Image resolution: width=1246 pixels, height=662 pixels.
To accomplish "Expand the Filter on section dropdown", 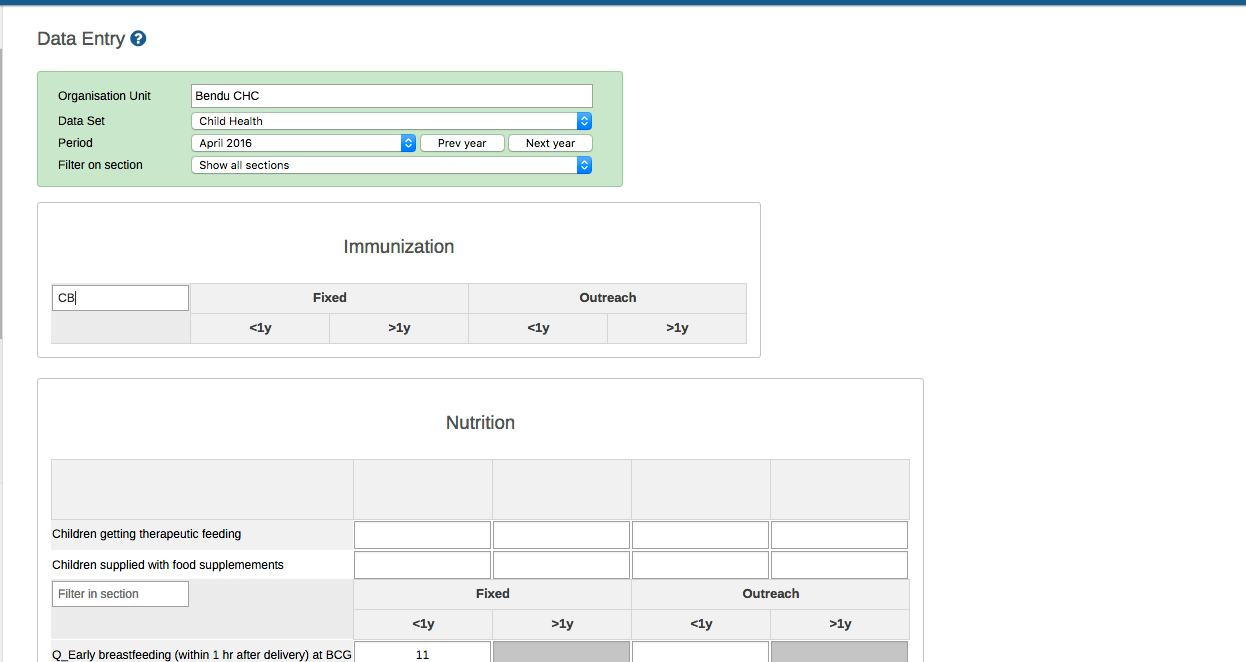I will click(x=391, y=165).
